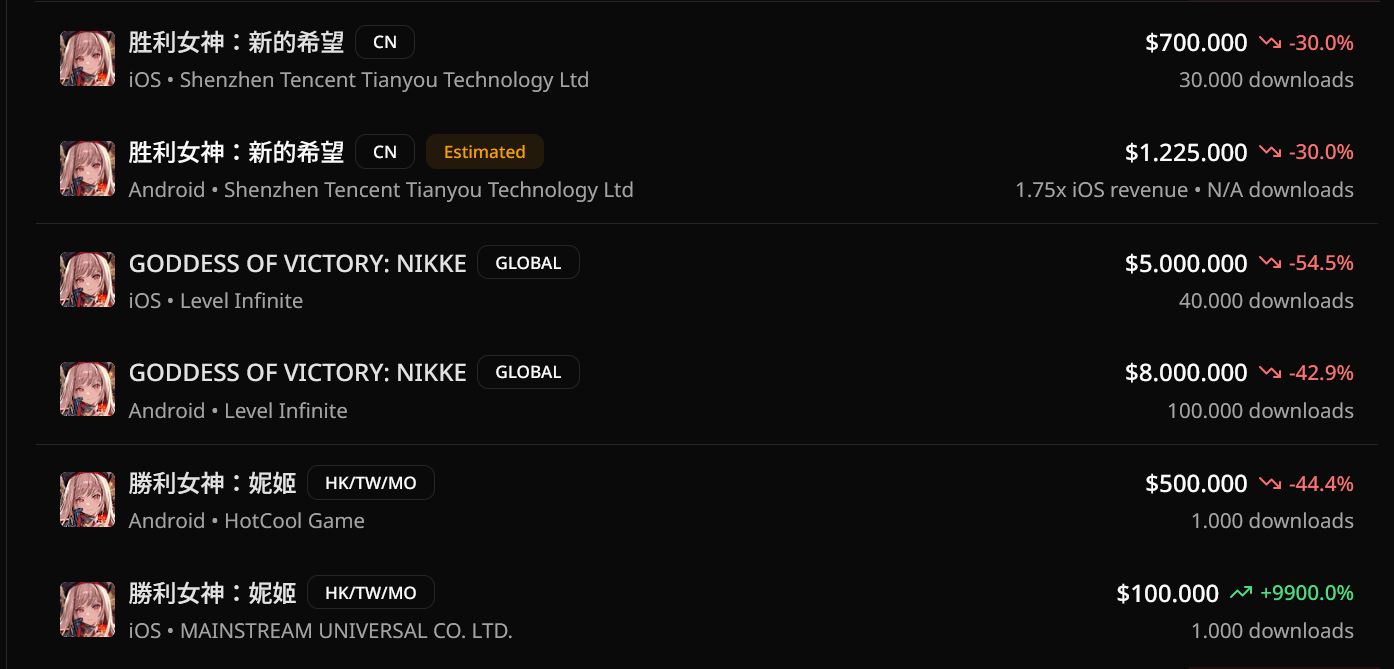This screenshot has width=1394, height=669.
Task: Click the down-trend arrow beside $5.000.000
Action: click(1270, 263)
